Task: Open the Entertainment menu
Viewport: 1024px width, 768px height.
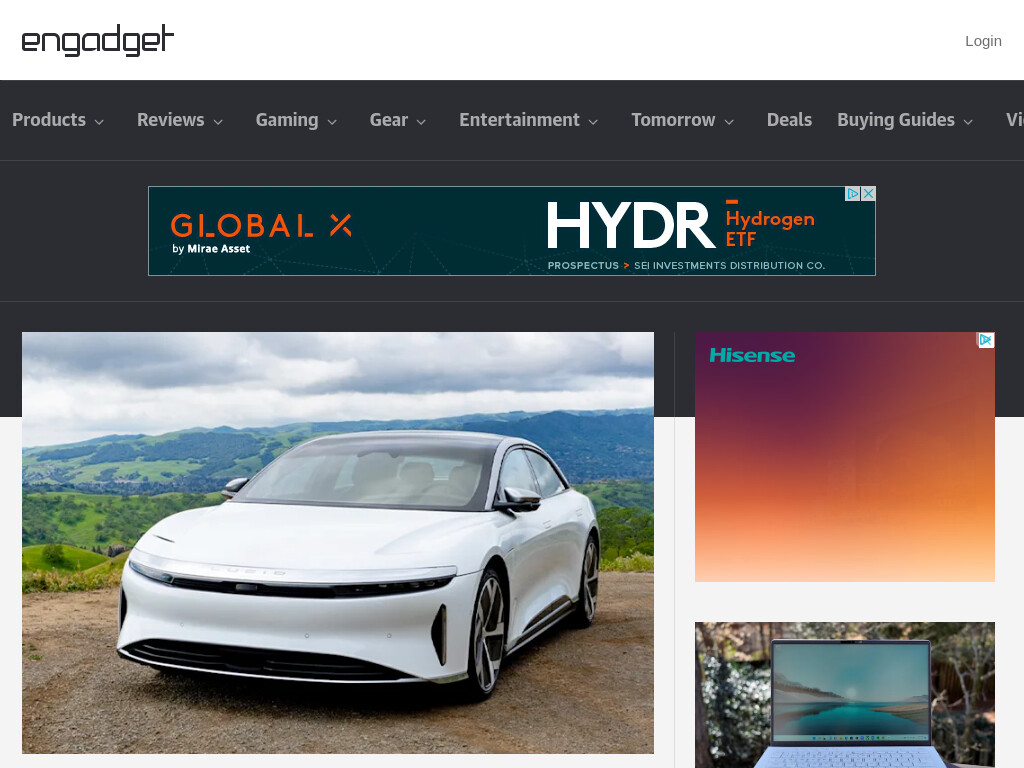Action: pyautogui.click(x=519, y=120)
